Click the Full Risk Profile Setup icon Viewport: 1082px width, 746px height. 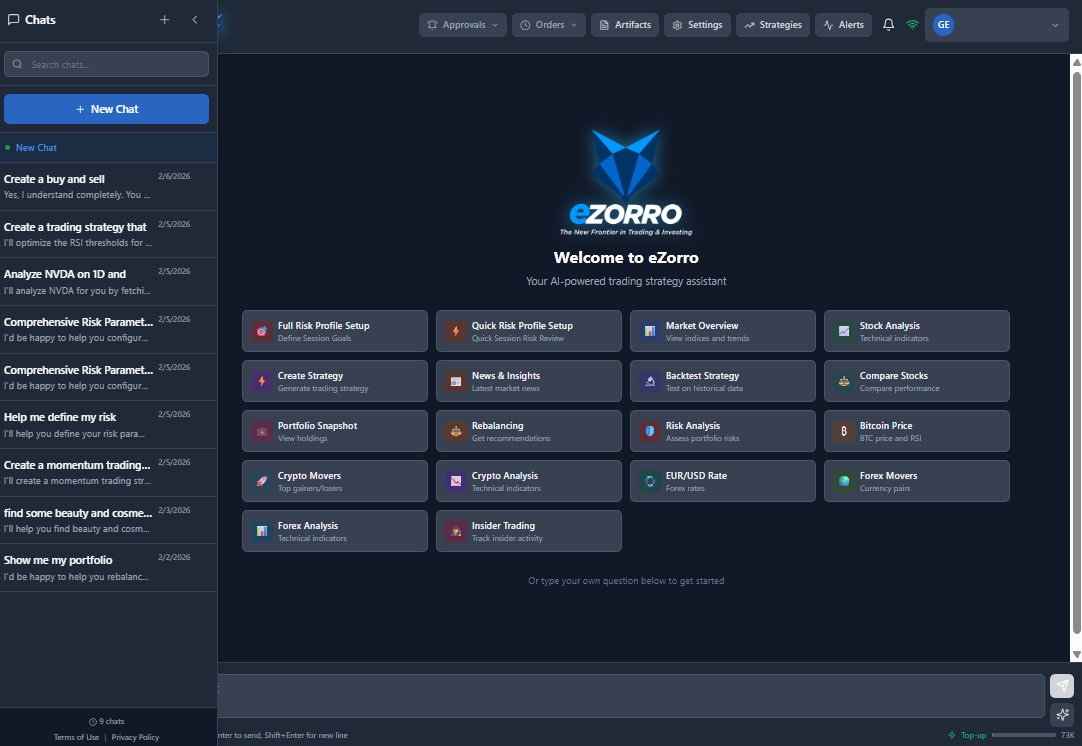pyautogui.click(x=262, y=331)
